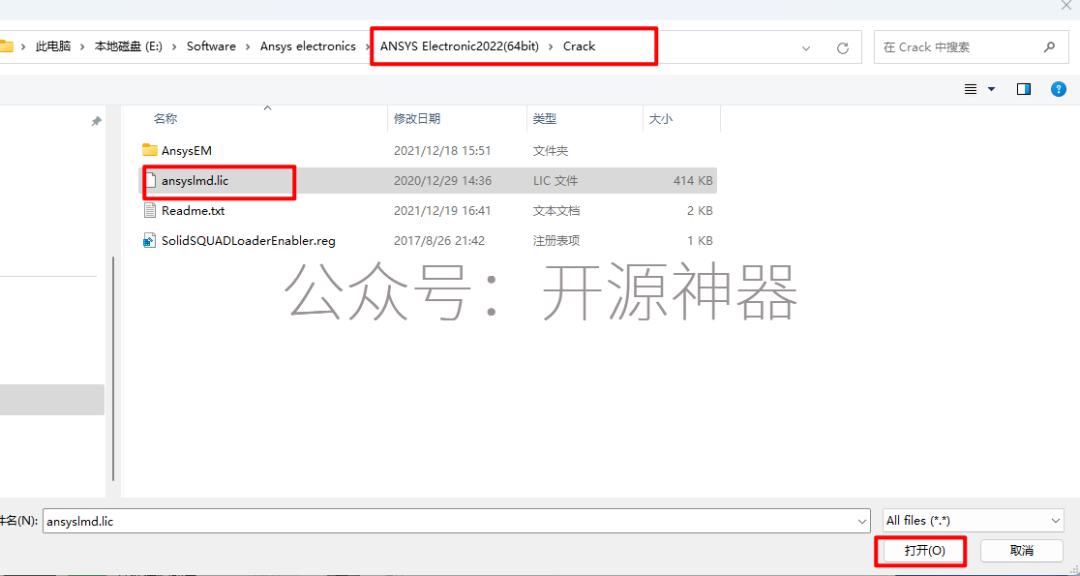Click the 文件夹 type cell
This screenshot has height=576, width=1080.
coord(550,150)
